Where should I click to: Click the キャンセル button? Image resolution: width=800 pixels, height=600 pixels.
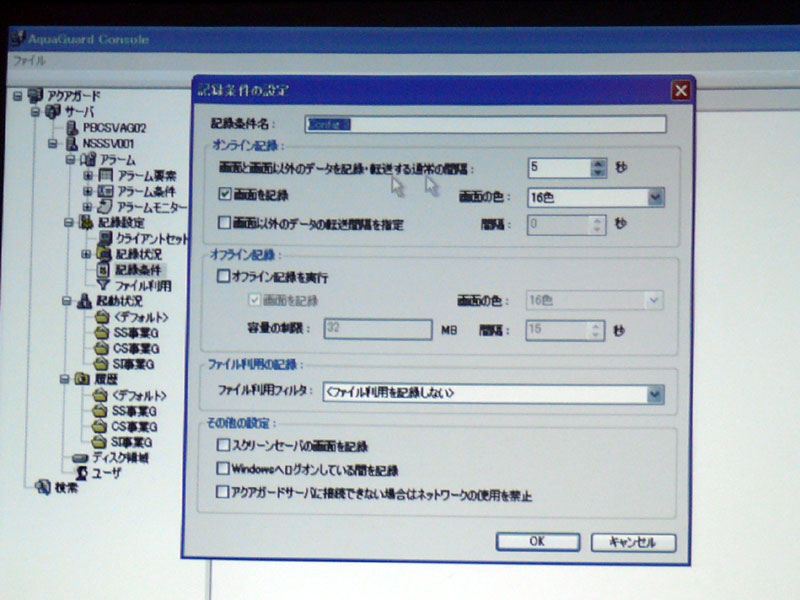point(633,542)
